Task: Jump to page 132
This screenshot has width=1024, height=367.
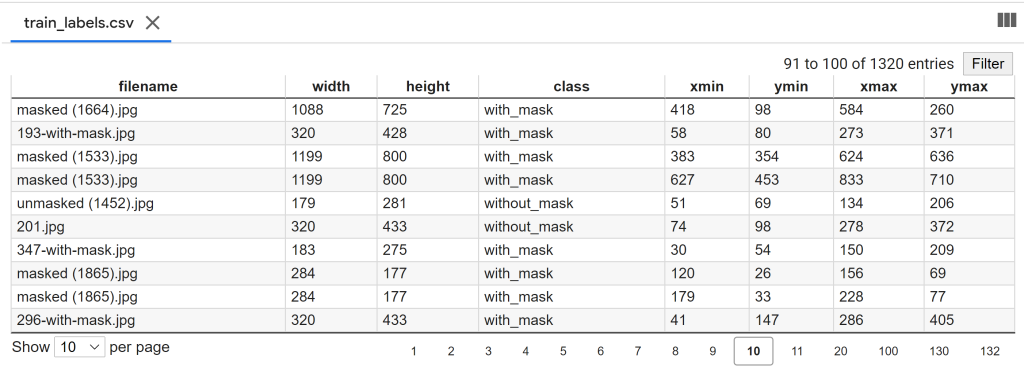Action: pyautogui.click(x=990, y=351)
